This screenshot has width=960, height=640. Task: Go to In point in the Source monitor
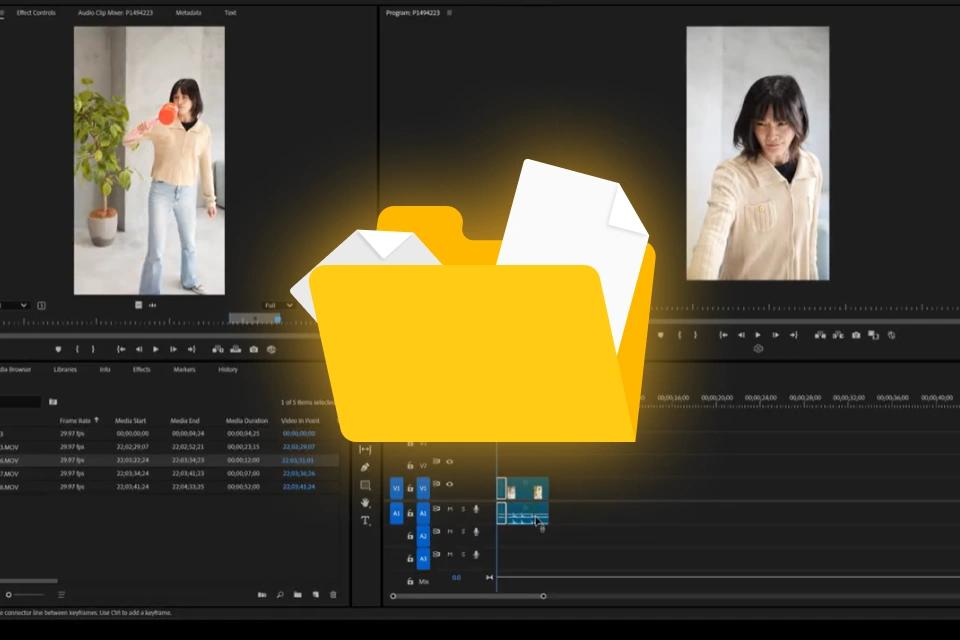coord(121,349)
